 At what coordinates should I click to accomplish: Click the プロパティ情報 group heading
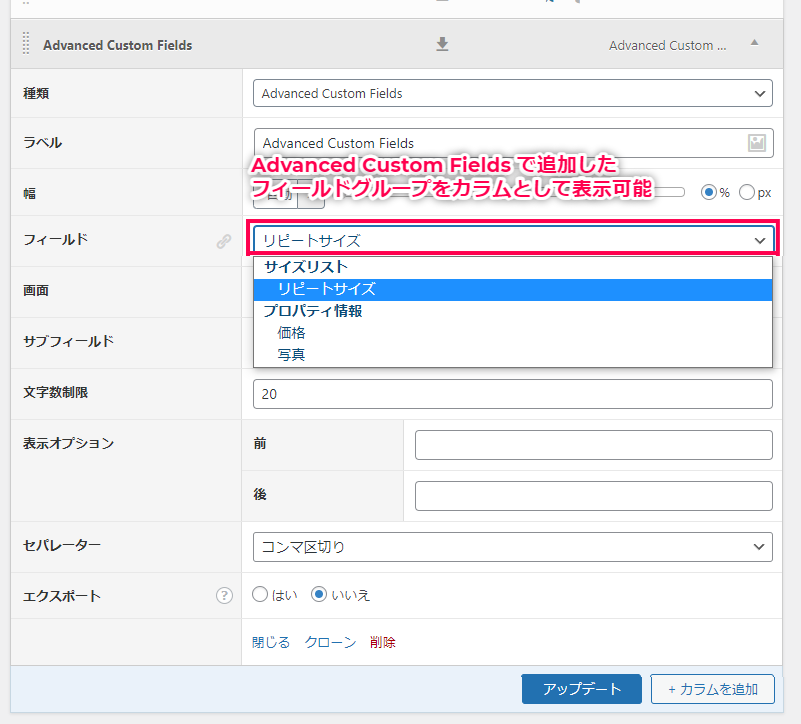click(x=313, y=311)
